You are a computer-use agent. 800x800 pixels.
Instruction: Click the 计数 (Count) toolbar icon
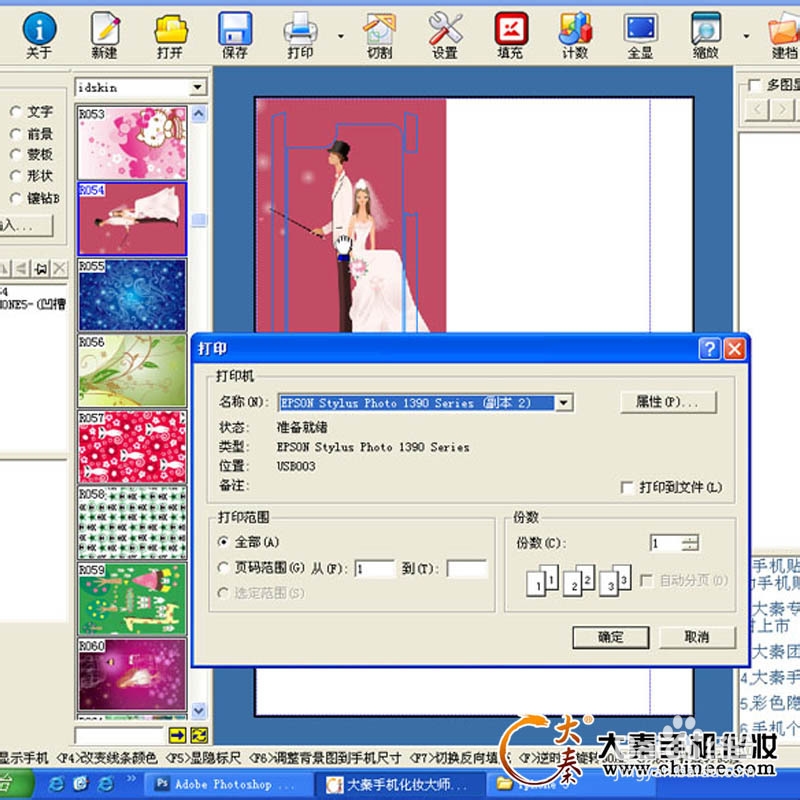tap(575, 35)
